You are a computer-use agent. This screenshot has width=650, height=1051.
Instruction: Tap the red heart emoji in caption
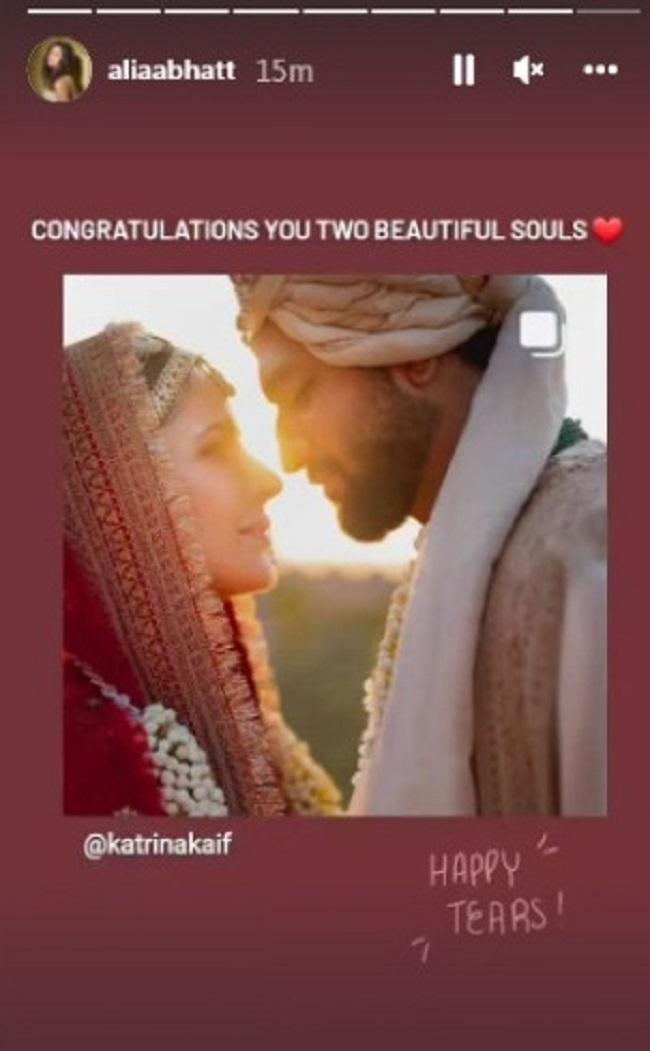point(608,231)
